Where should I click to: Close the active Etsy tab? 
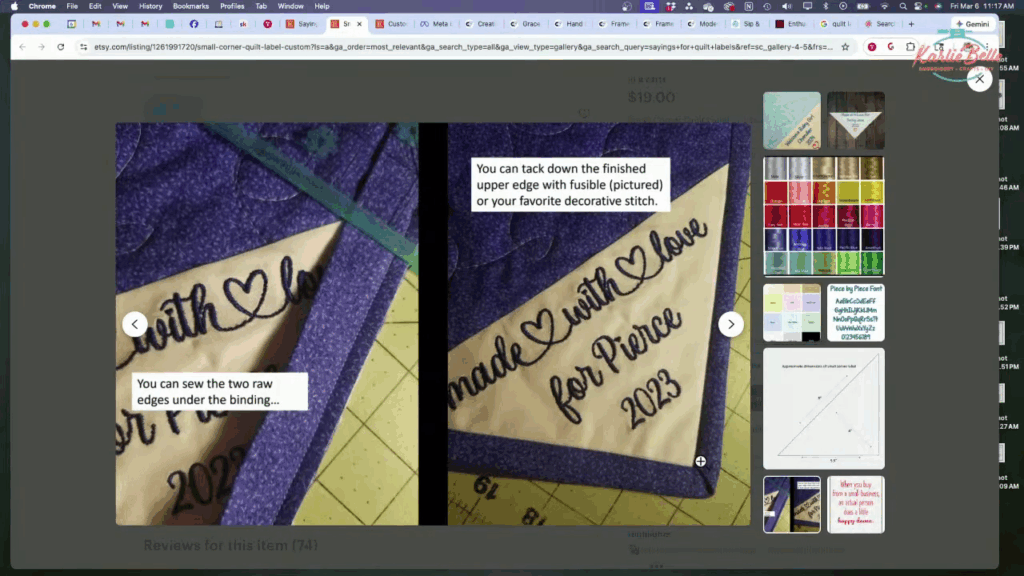tap(359, 24)
